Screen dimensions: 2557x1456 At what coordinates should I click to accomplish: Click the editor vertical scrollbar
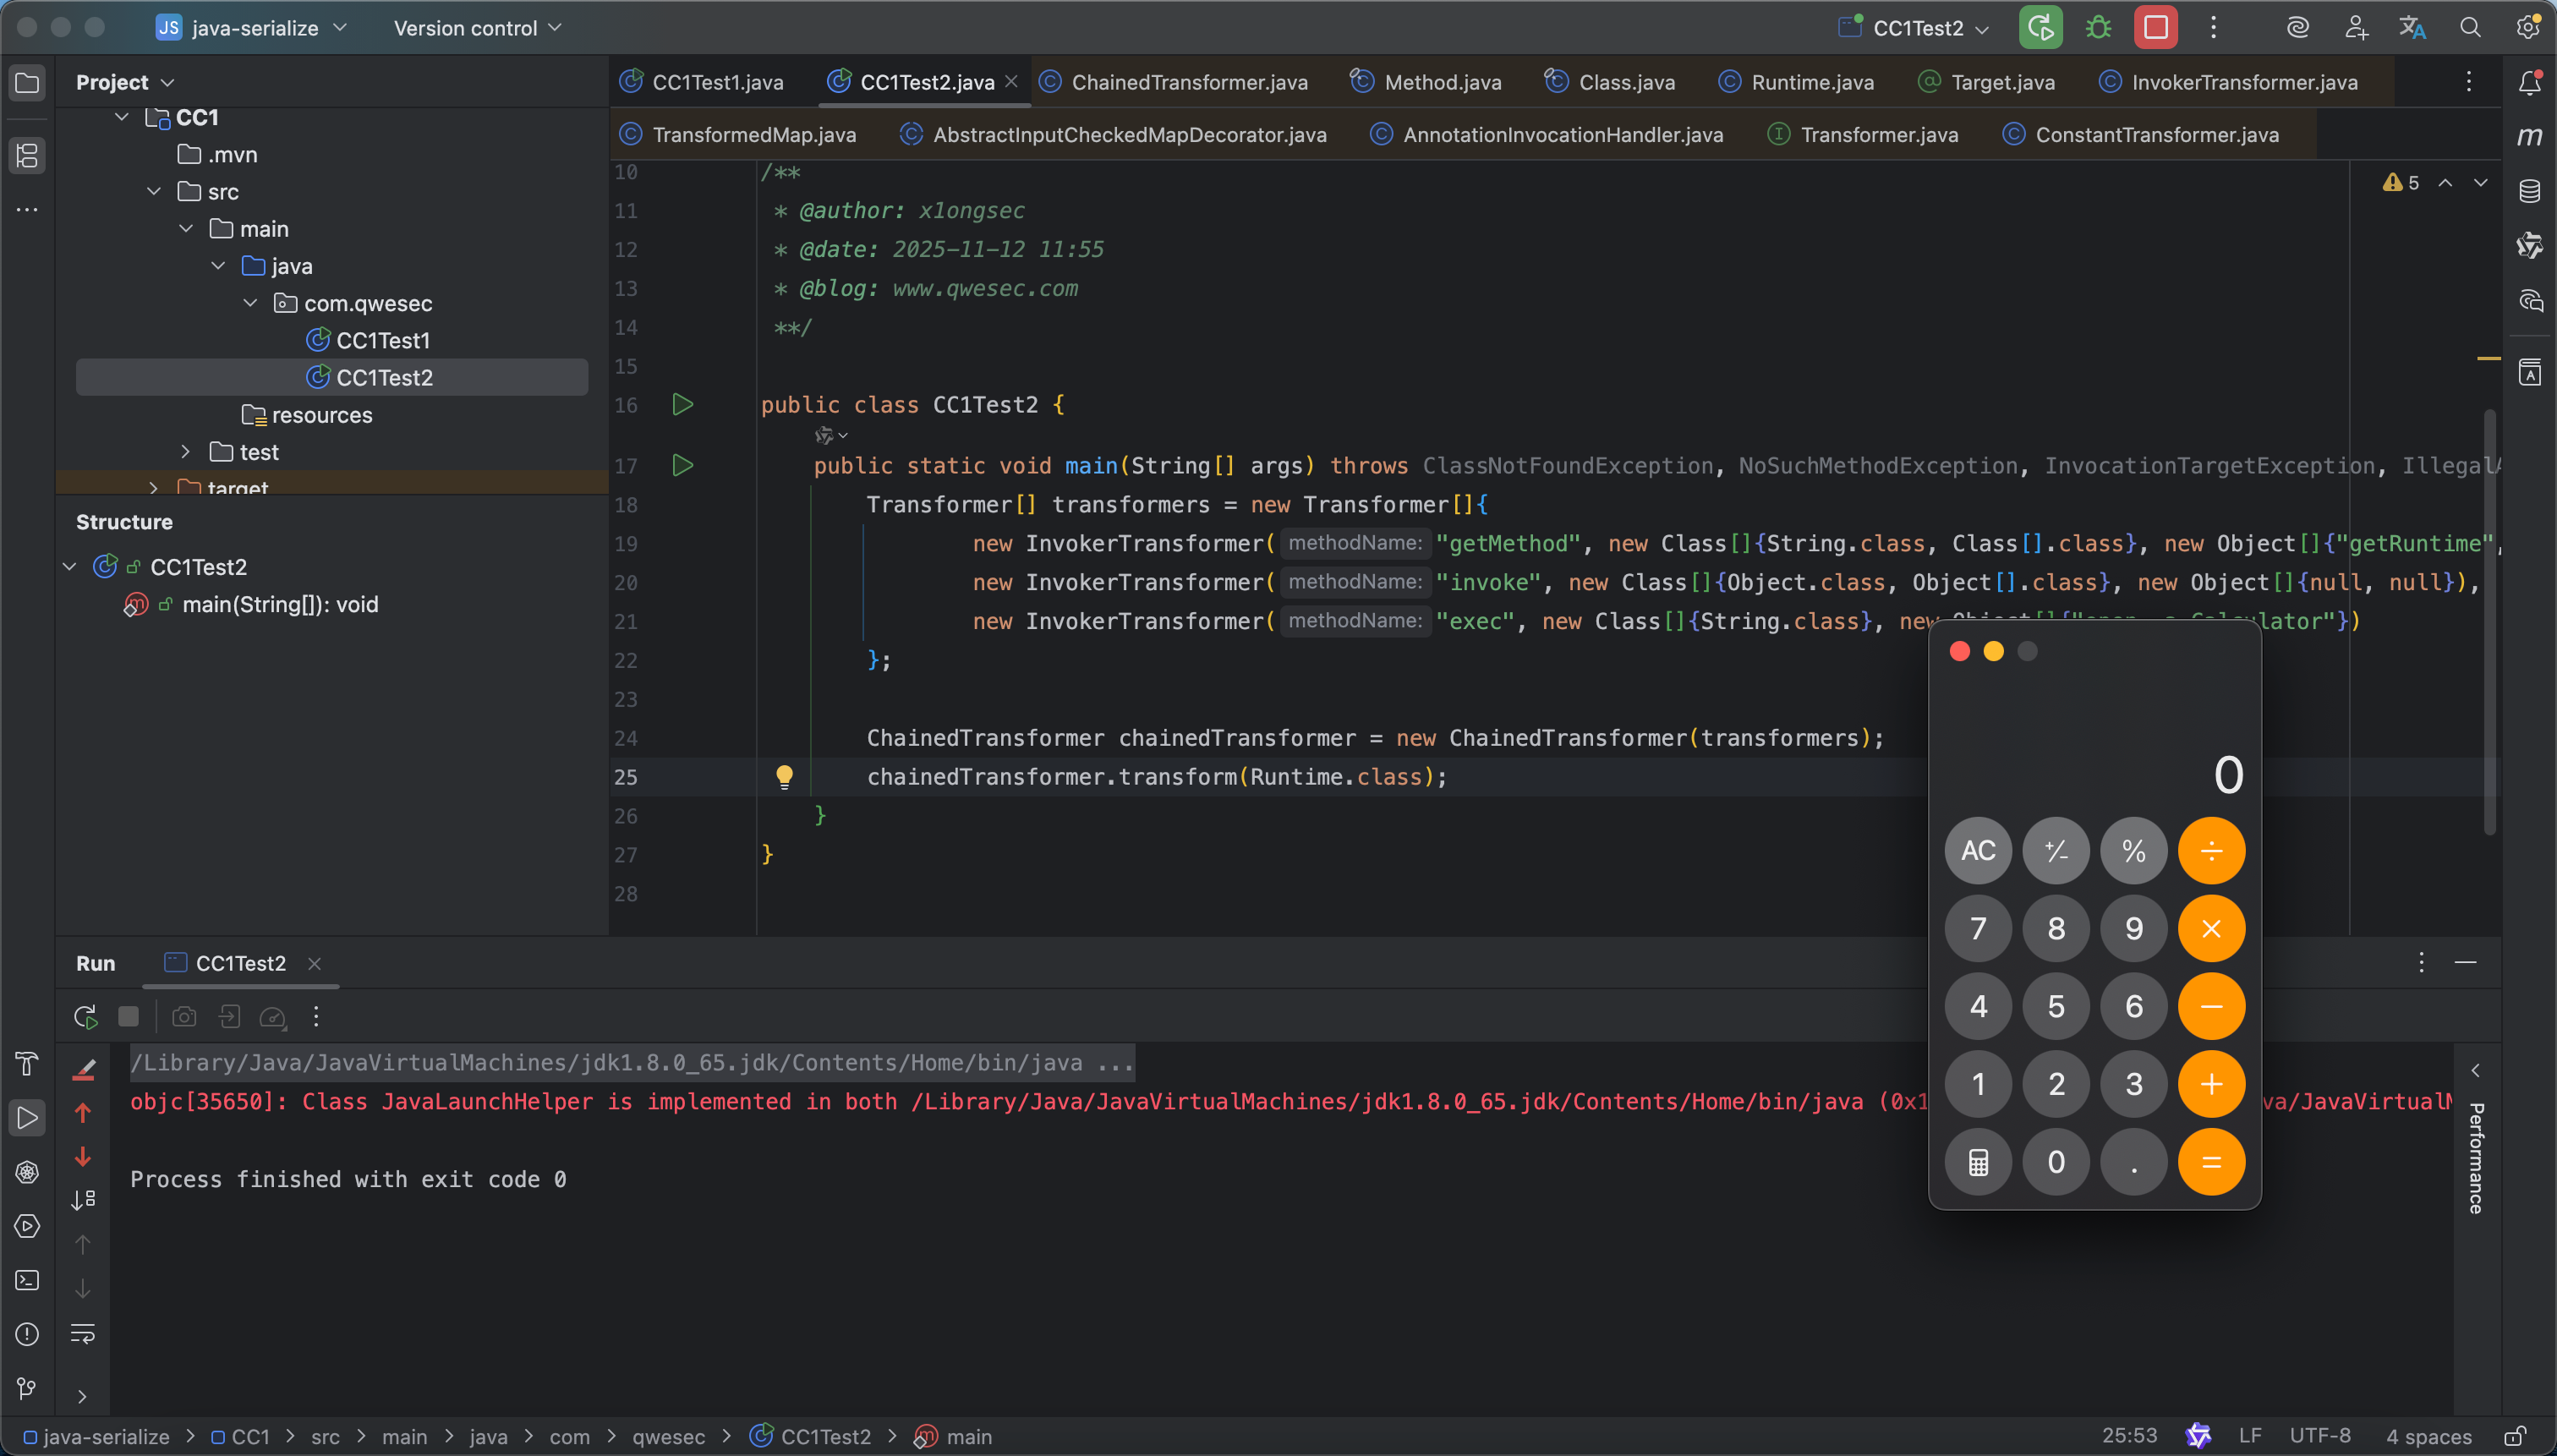[2489, 620]
